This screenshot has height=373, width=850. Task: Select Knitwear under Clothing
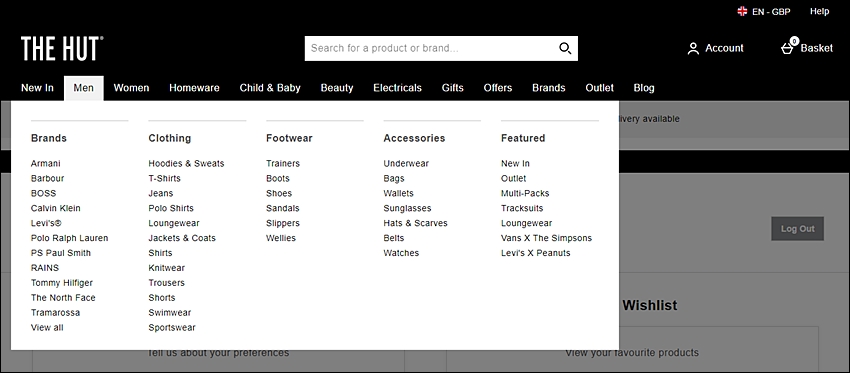tap(166, 268)
